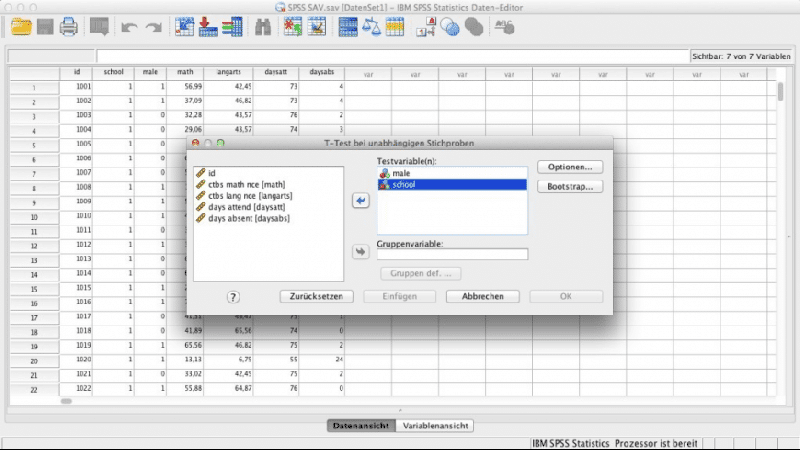Switch to the Variablenansicht tab

tap(435, 426)
